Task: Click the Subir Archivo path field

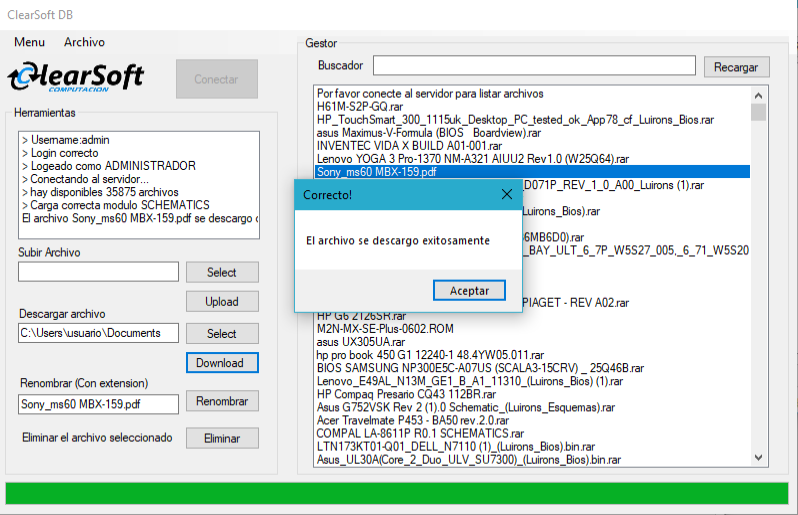Action: click(98, 272)
